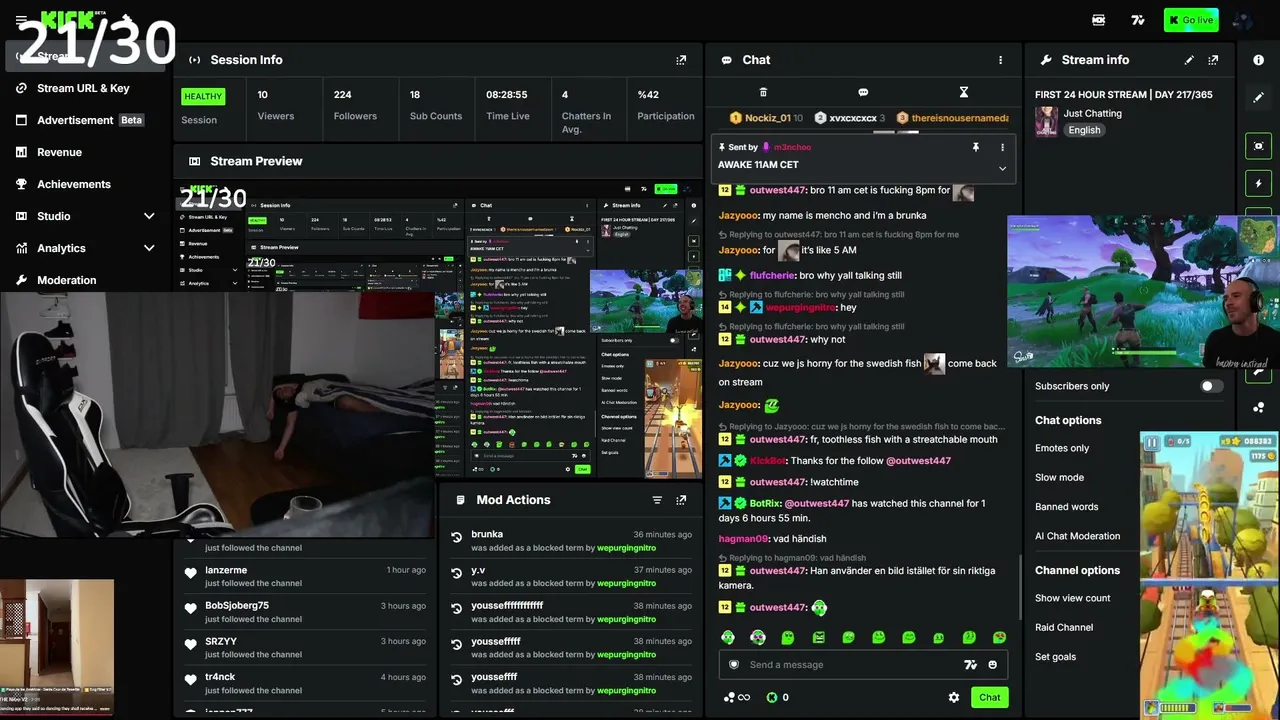Click KickBot username in chat
Image resolution: width=1280 pixels, height=720 pixels.
tap(768, 461)
